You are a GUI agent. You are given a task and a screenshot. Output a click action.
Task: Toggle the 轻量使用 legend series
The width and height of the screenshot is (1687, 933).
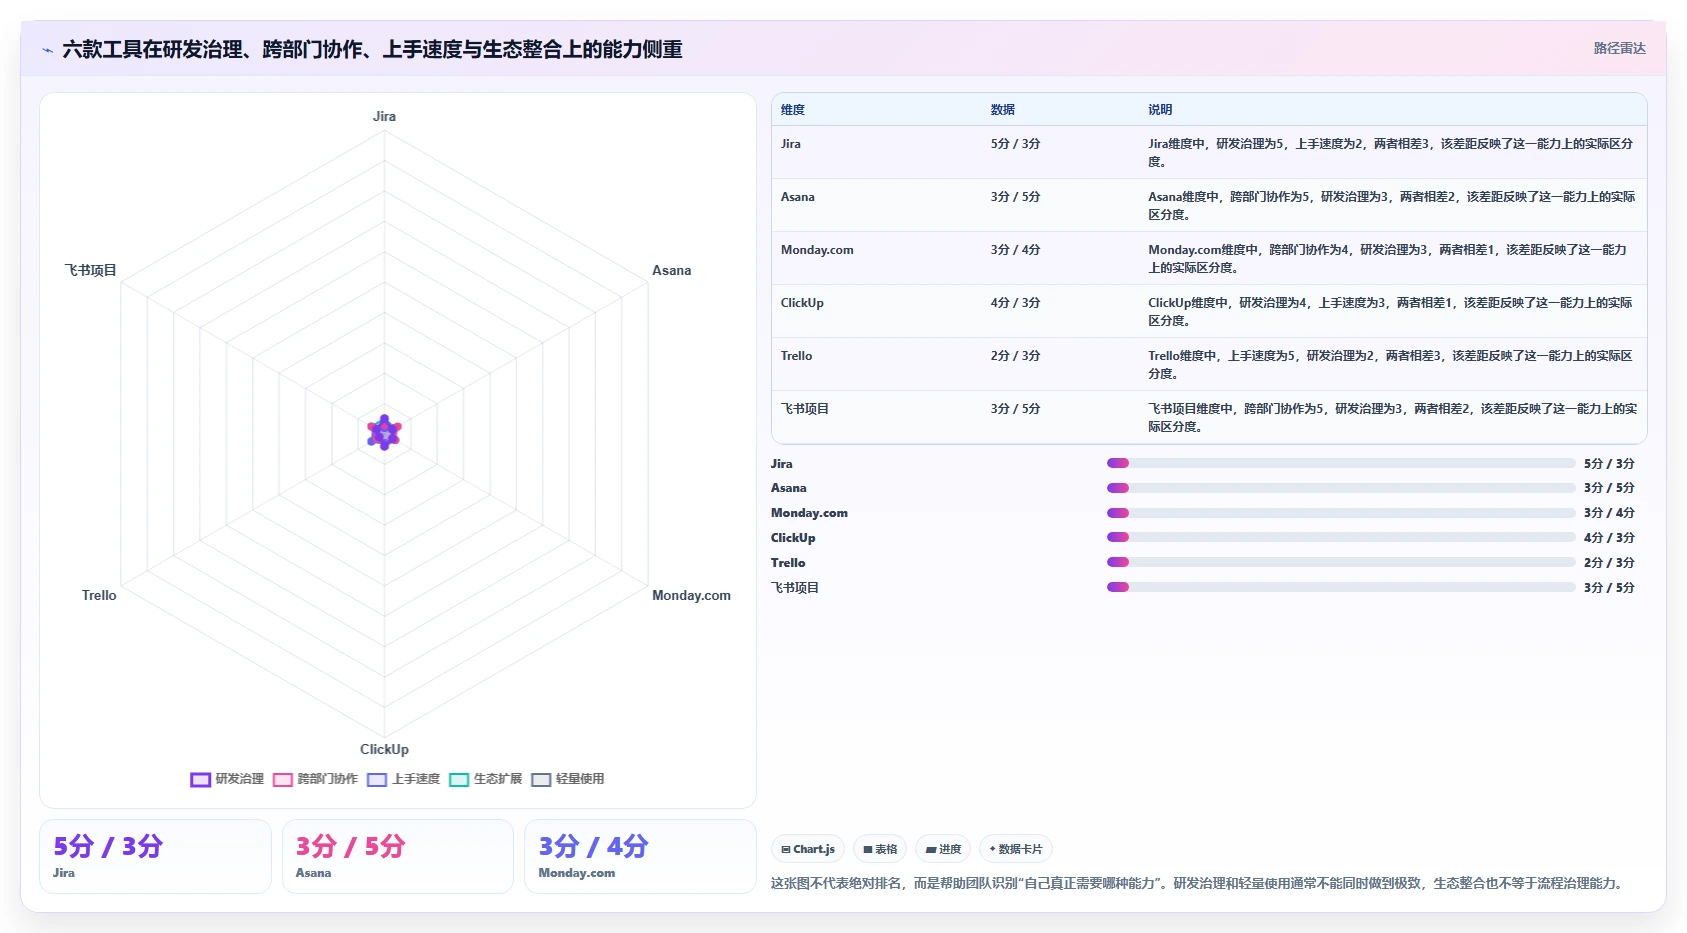click(x=567, y=779)
